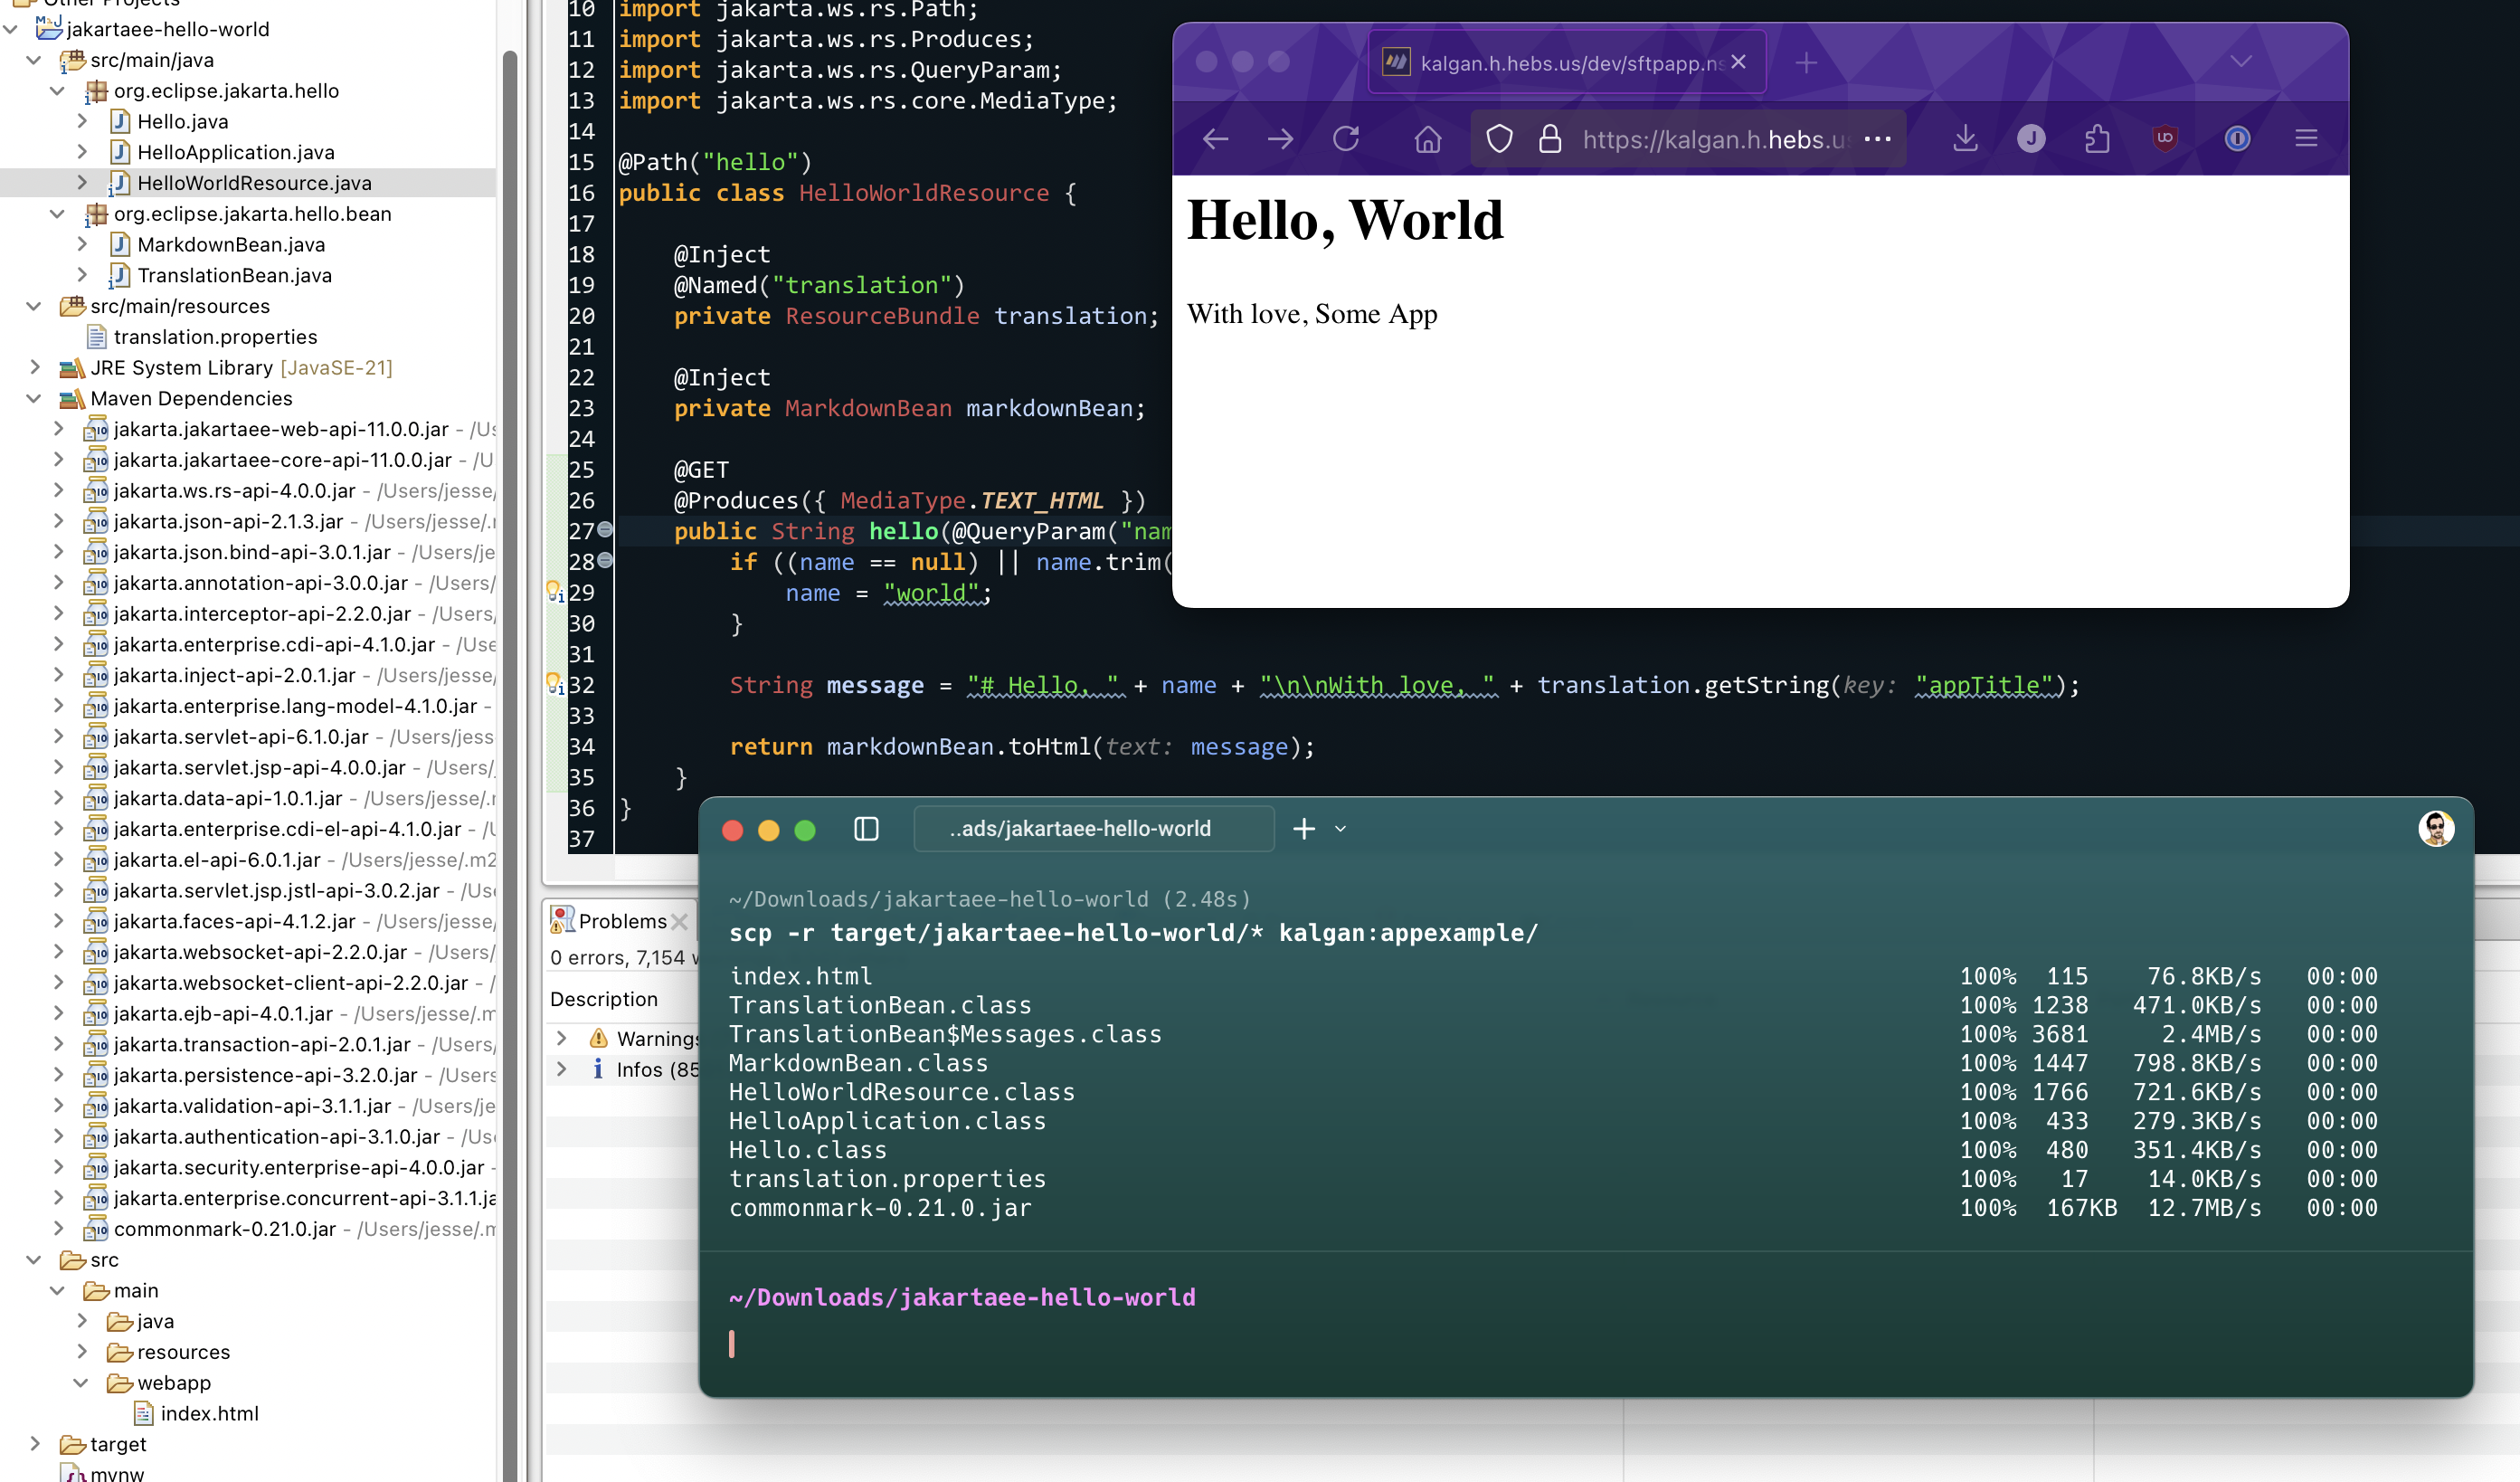Viewport: 2520px width, 1482px height.
Task: Open the address bar more options dots
Action: (1877, 139)
